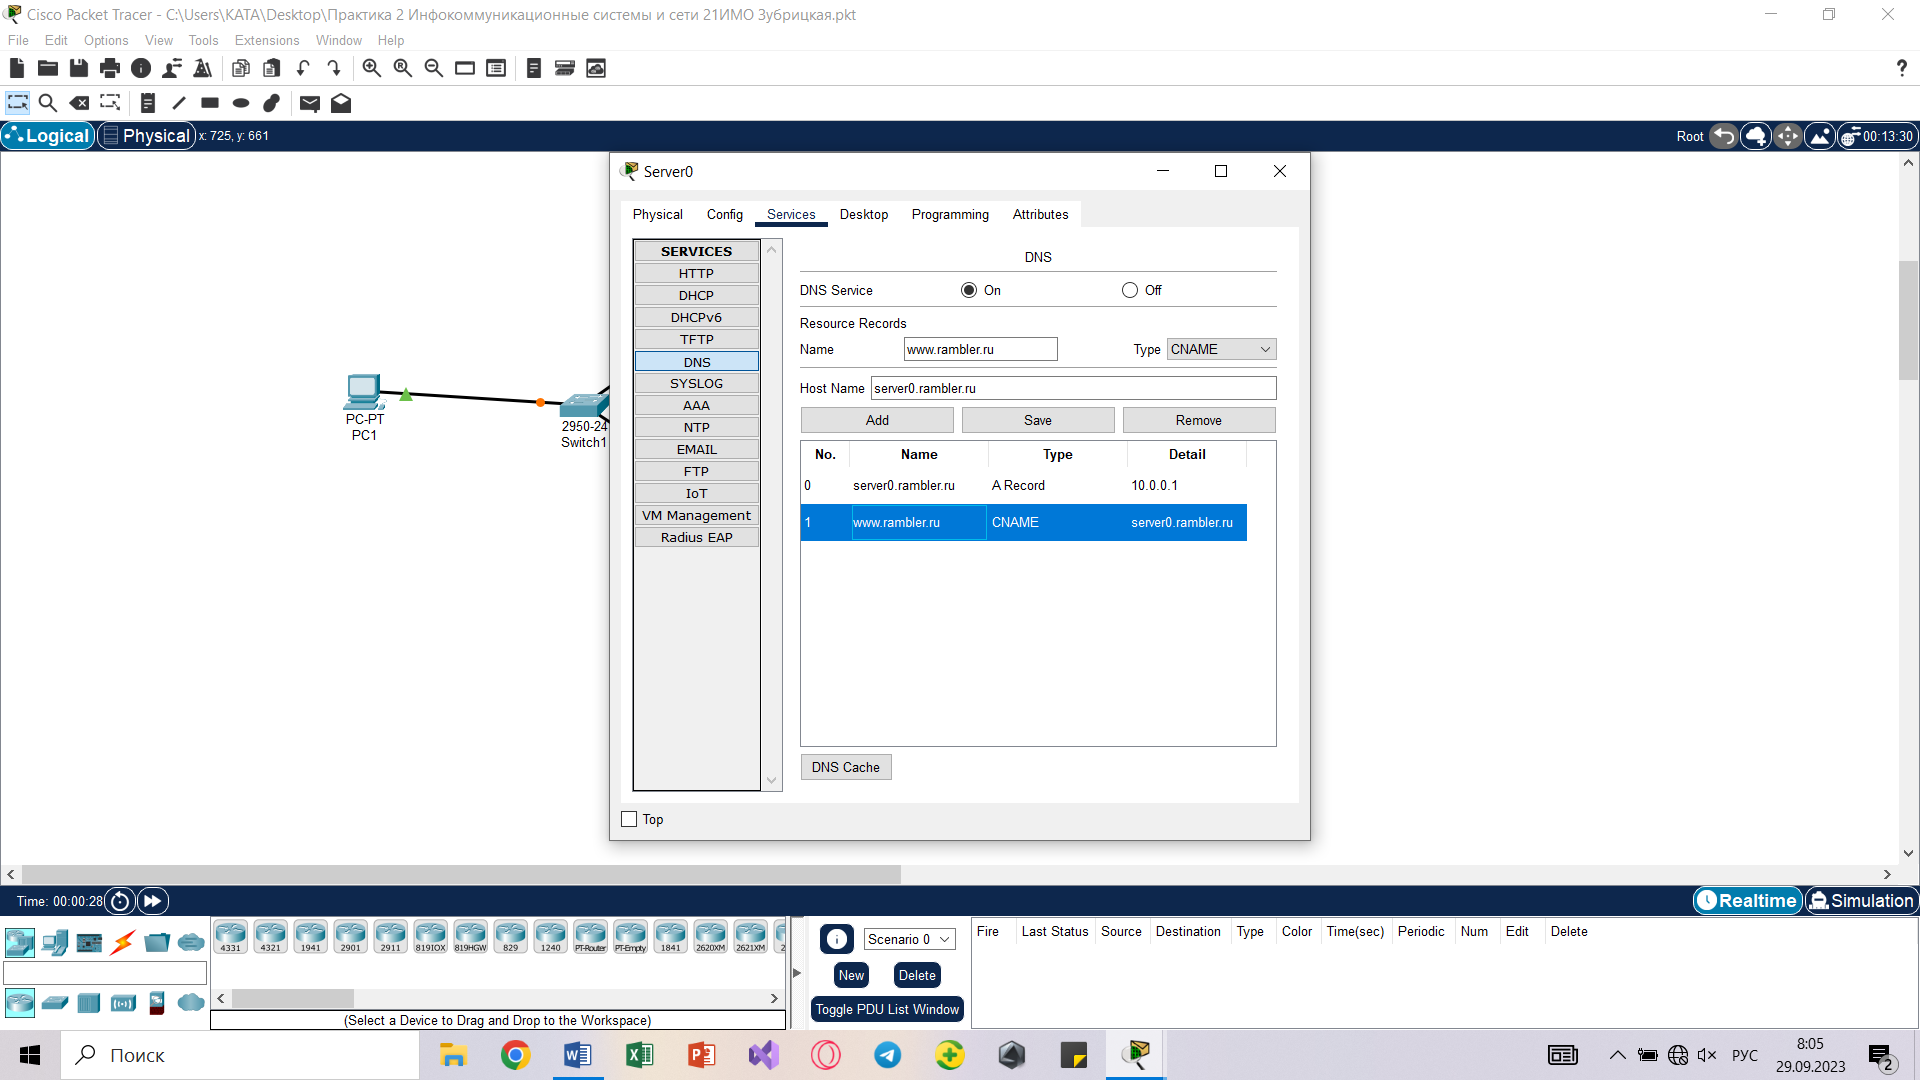The height and width of the screenshot is (1080, 1920).
Task: Click the Reset Simulation time icon
Action: click(x=120, y=901)
